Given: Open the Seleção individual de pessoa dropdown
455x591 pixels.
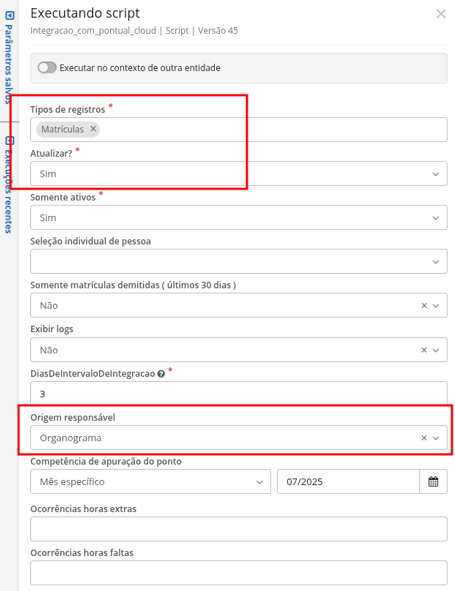Looking at the screenshot, I should click(239, 261).
